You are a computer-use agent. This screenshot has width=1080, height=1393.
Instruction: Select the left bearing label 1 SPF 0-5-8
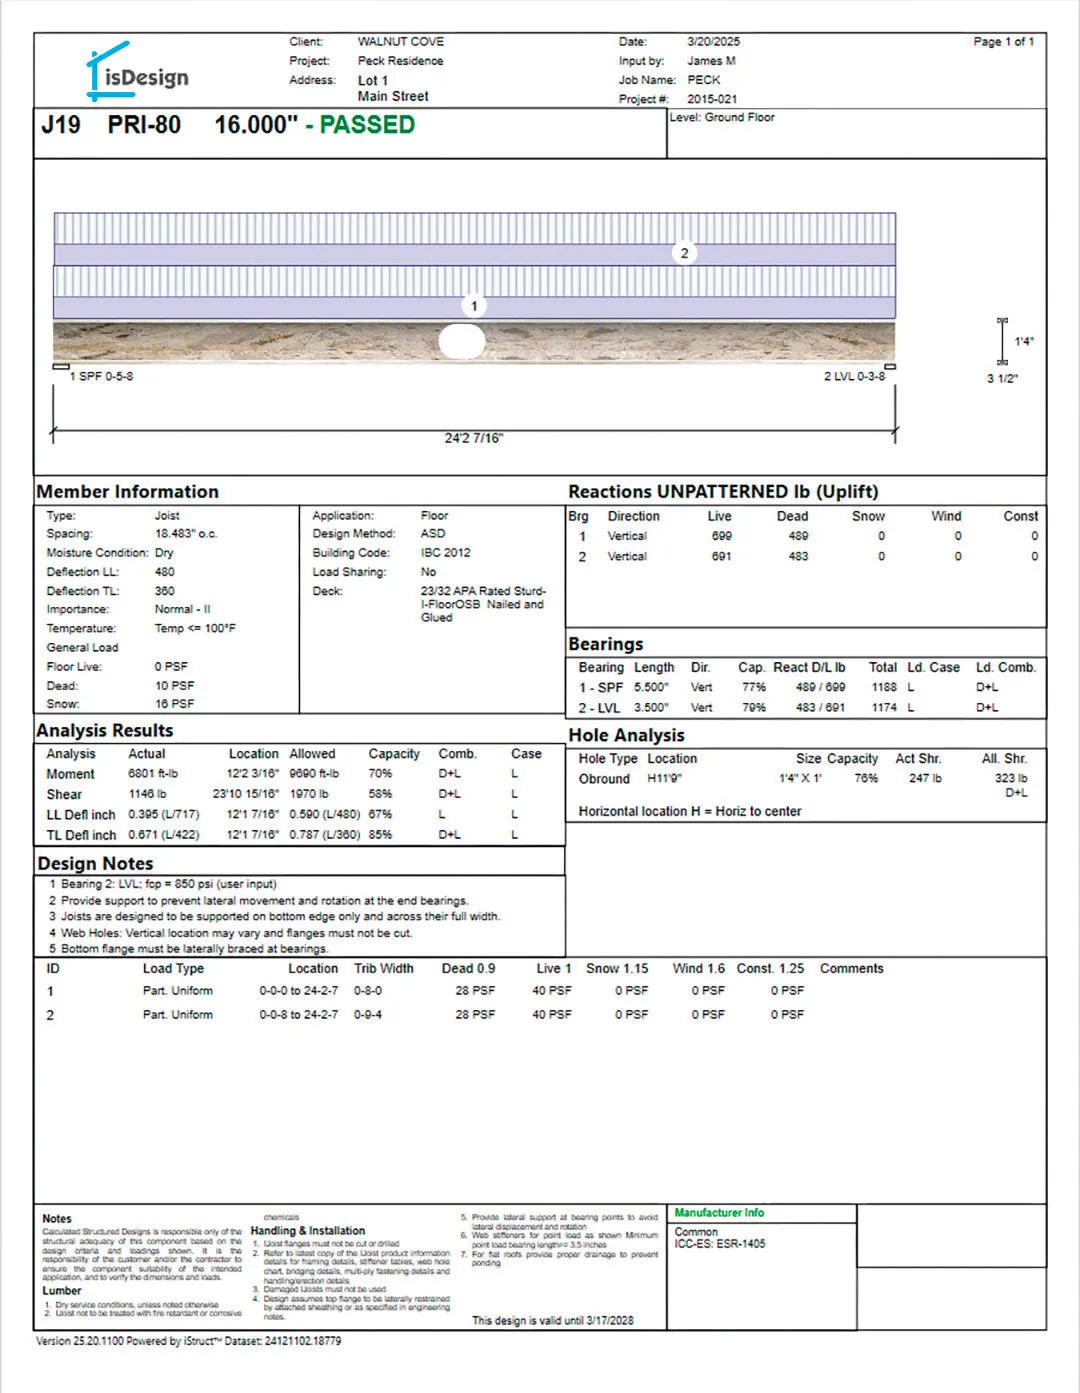(101, 377)
